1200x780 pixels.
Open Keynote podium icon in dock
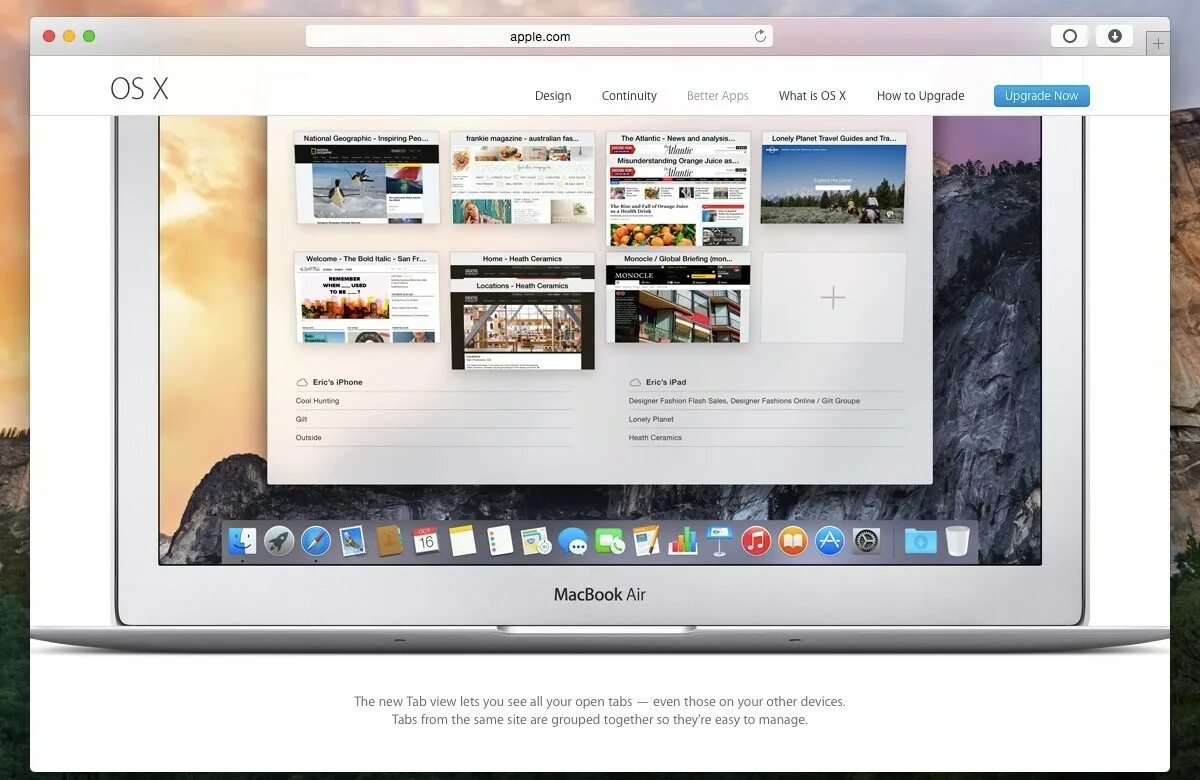719,541
